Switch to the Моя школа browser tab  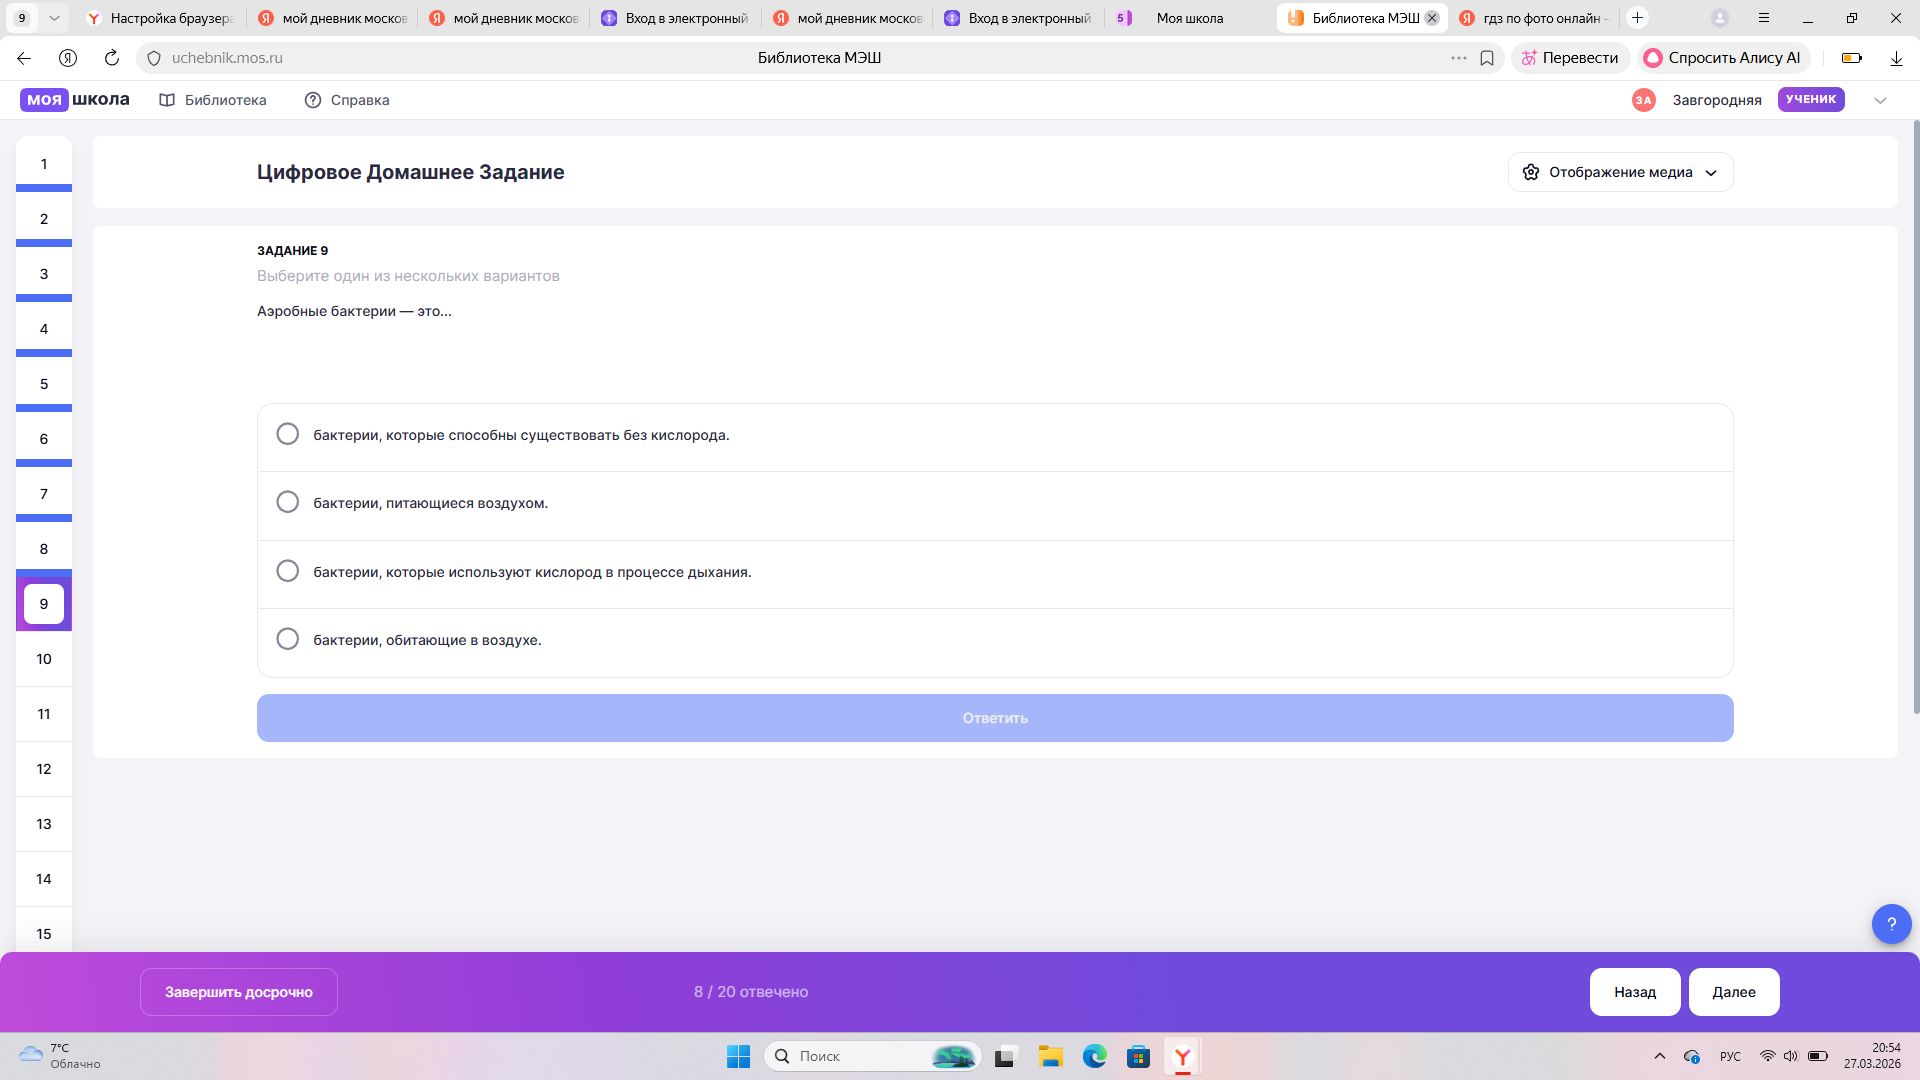pyautogui.click(x=1189, y=18)
